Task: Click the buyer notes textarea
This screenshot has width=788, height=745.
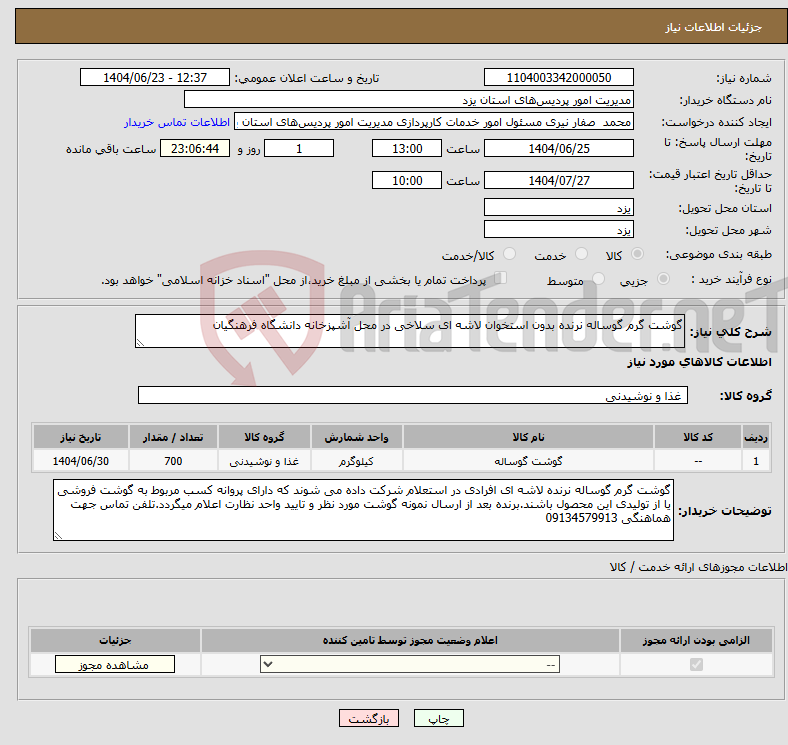Action: tap(363, 510)
